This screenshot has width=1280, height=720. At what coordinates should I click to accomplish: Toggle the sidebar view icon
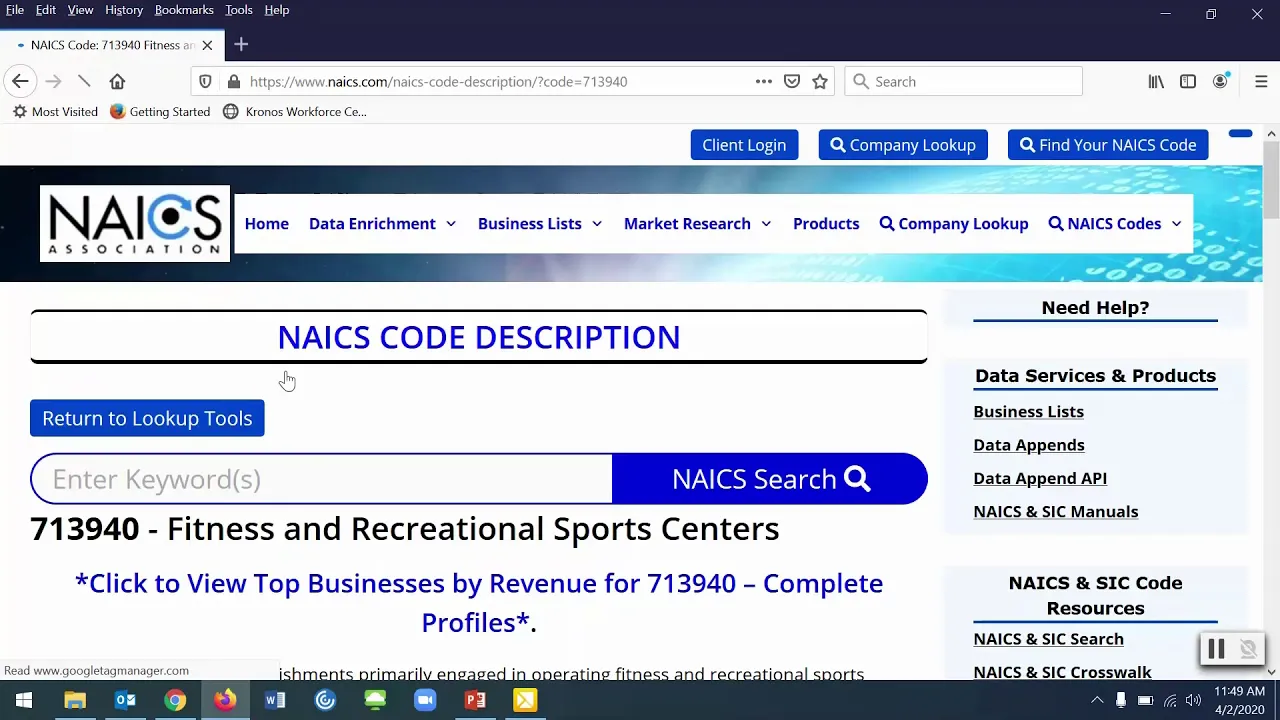pos(1188,82)
